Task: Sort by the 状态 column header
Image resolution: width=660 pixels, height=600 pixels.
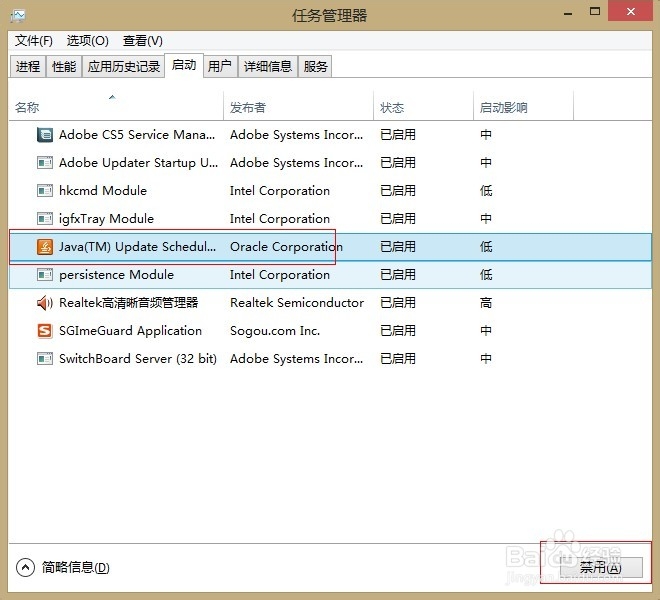Action: [x=423, y=107]
